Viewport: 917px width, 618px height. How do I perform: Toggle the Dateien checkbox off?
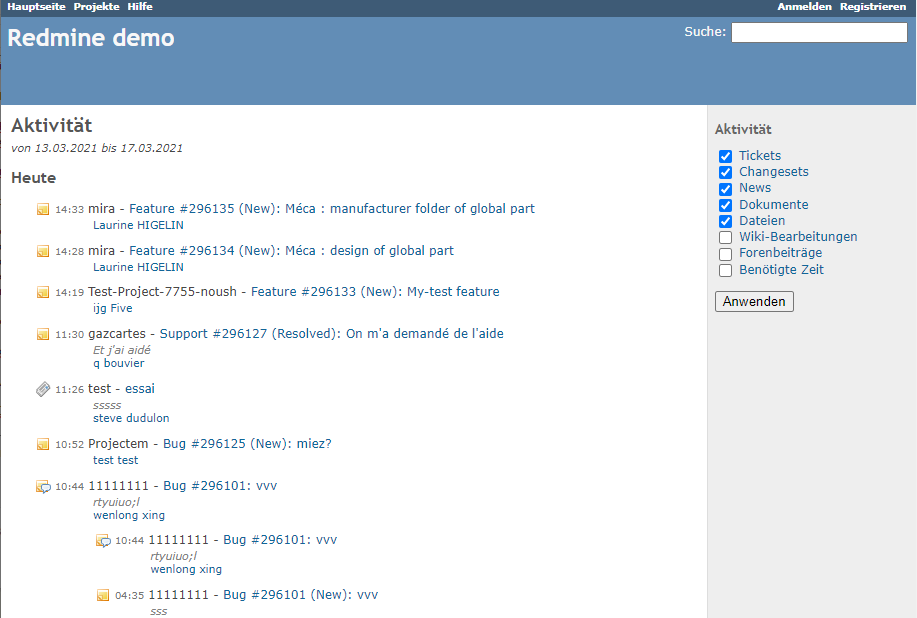click(x=725, y=222)
